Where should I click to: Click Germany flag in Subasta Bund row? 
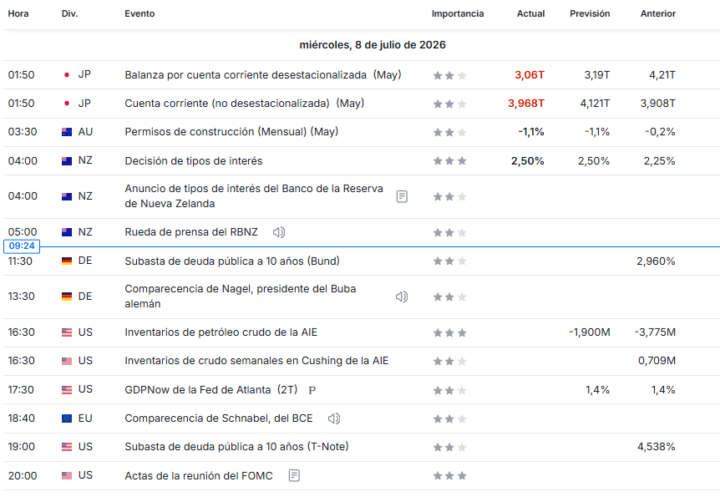67,261
